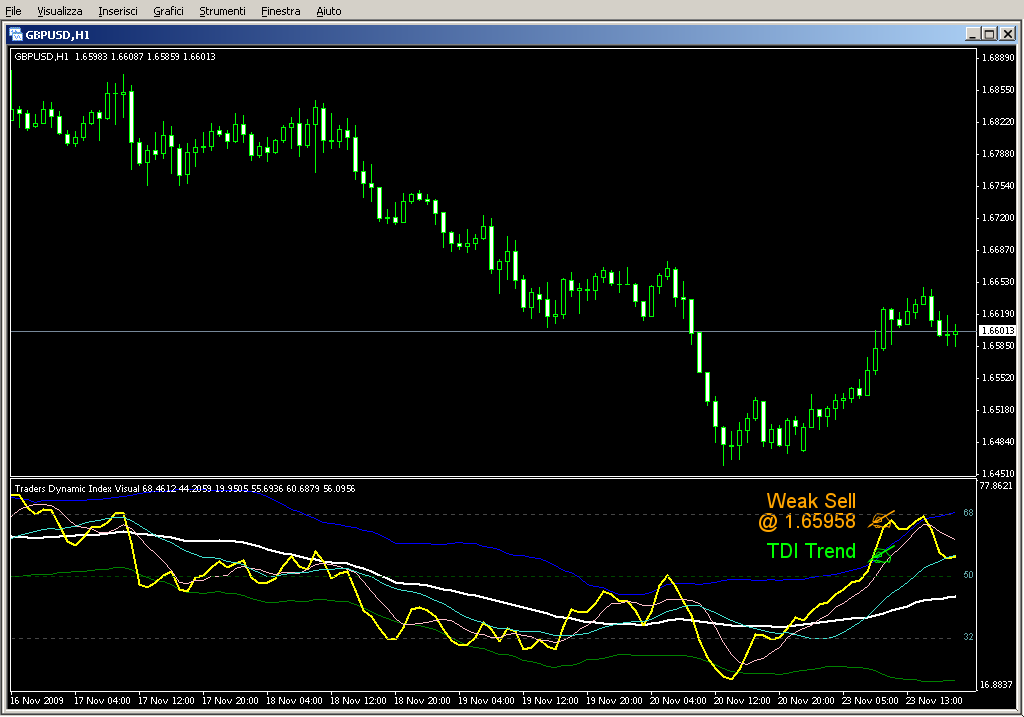Click the 1.68220 price scale label
The image size is (1024, 717).
998,121
